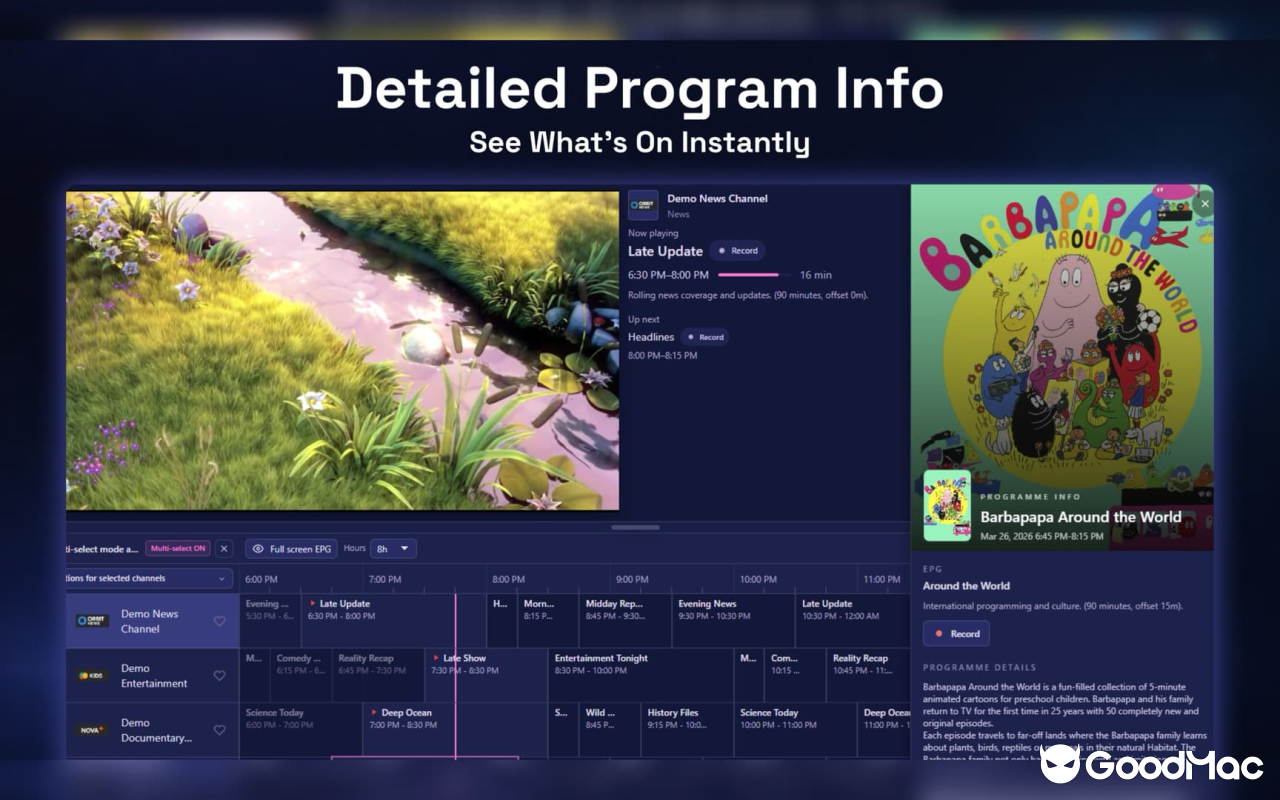This screenshot has width=1280, height=800.
Task: Record the Late Update programme now playing
Action: tap(738, 251)
